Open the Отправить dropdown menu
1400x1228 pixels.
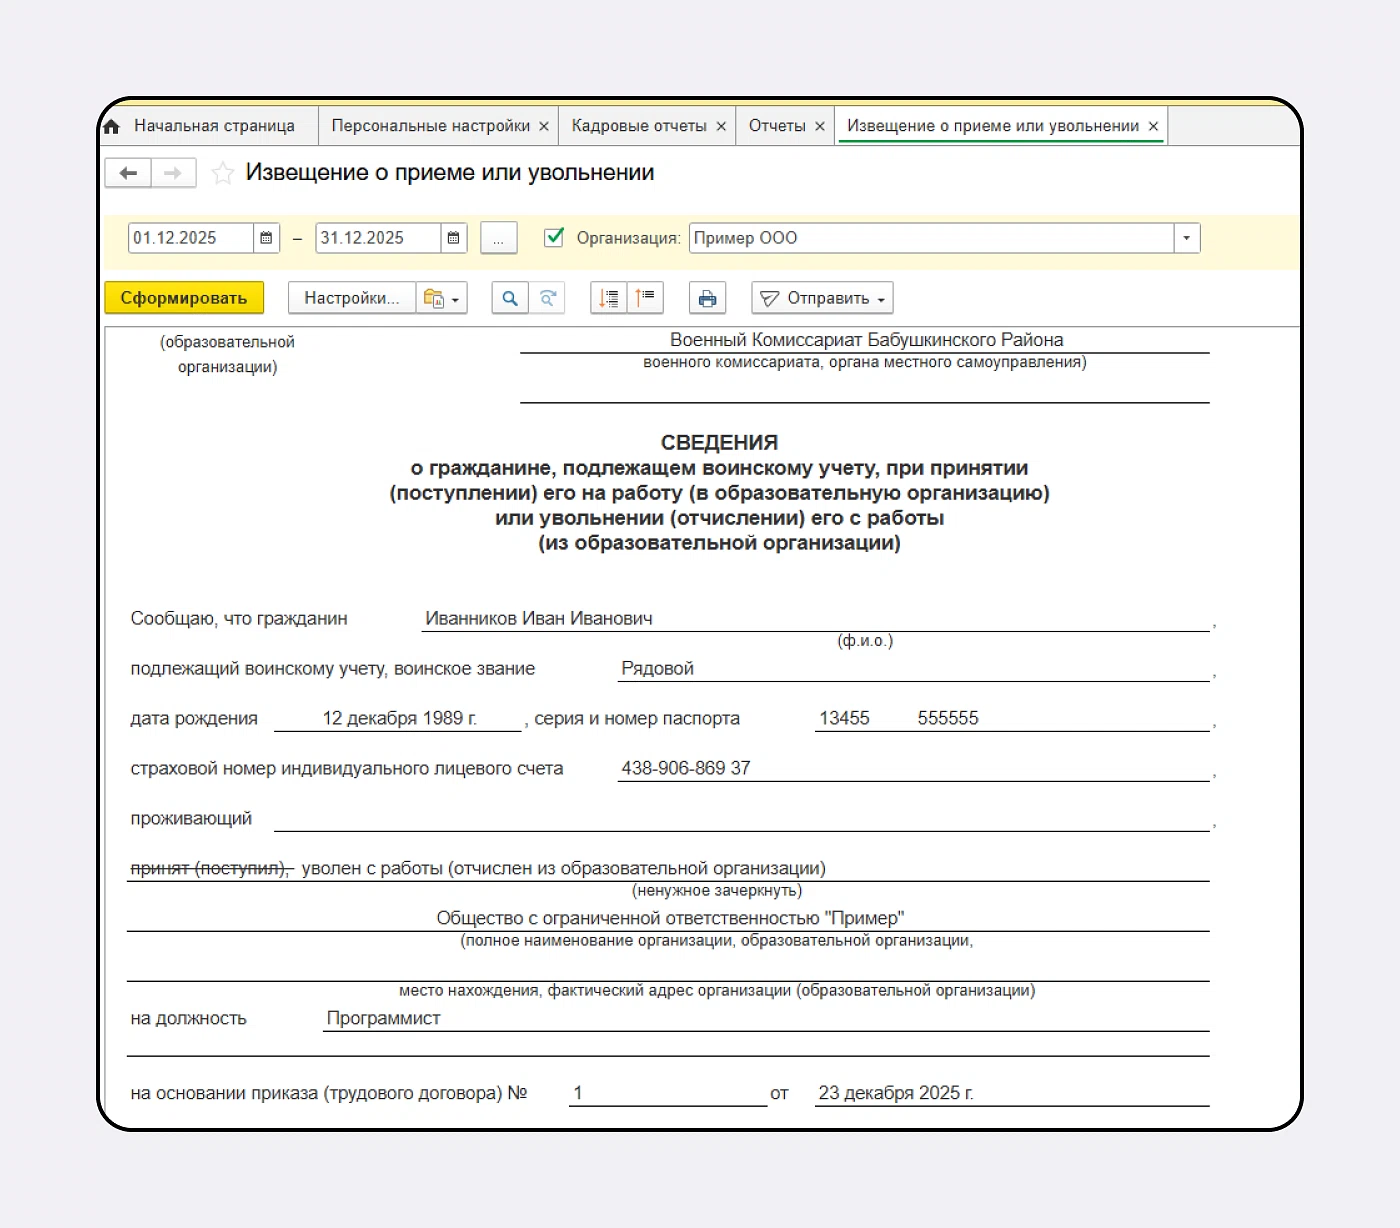tap(822, 298)
